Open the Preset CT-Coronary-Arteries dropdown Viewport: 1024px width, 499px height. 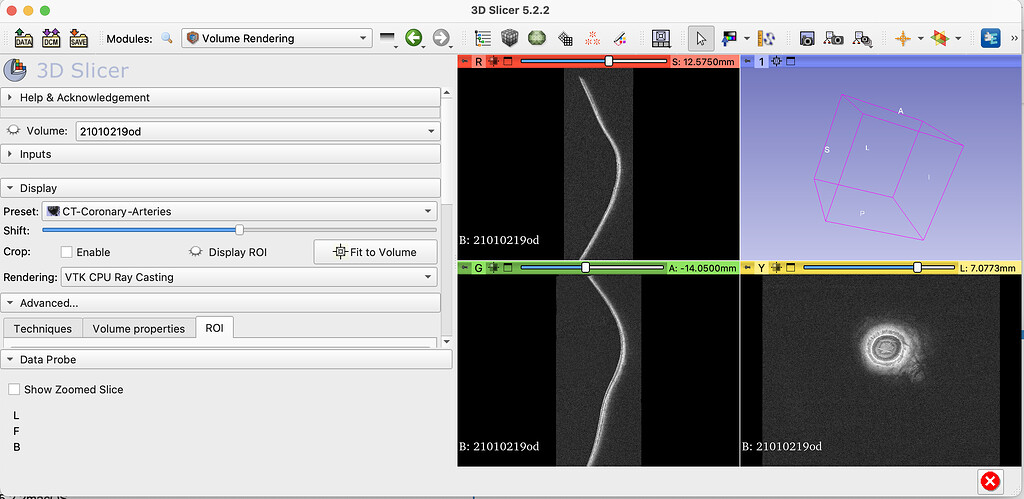tap(239, 211)
